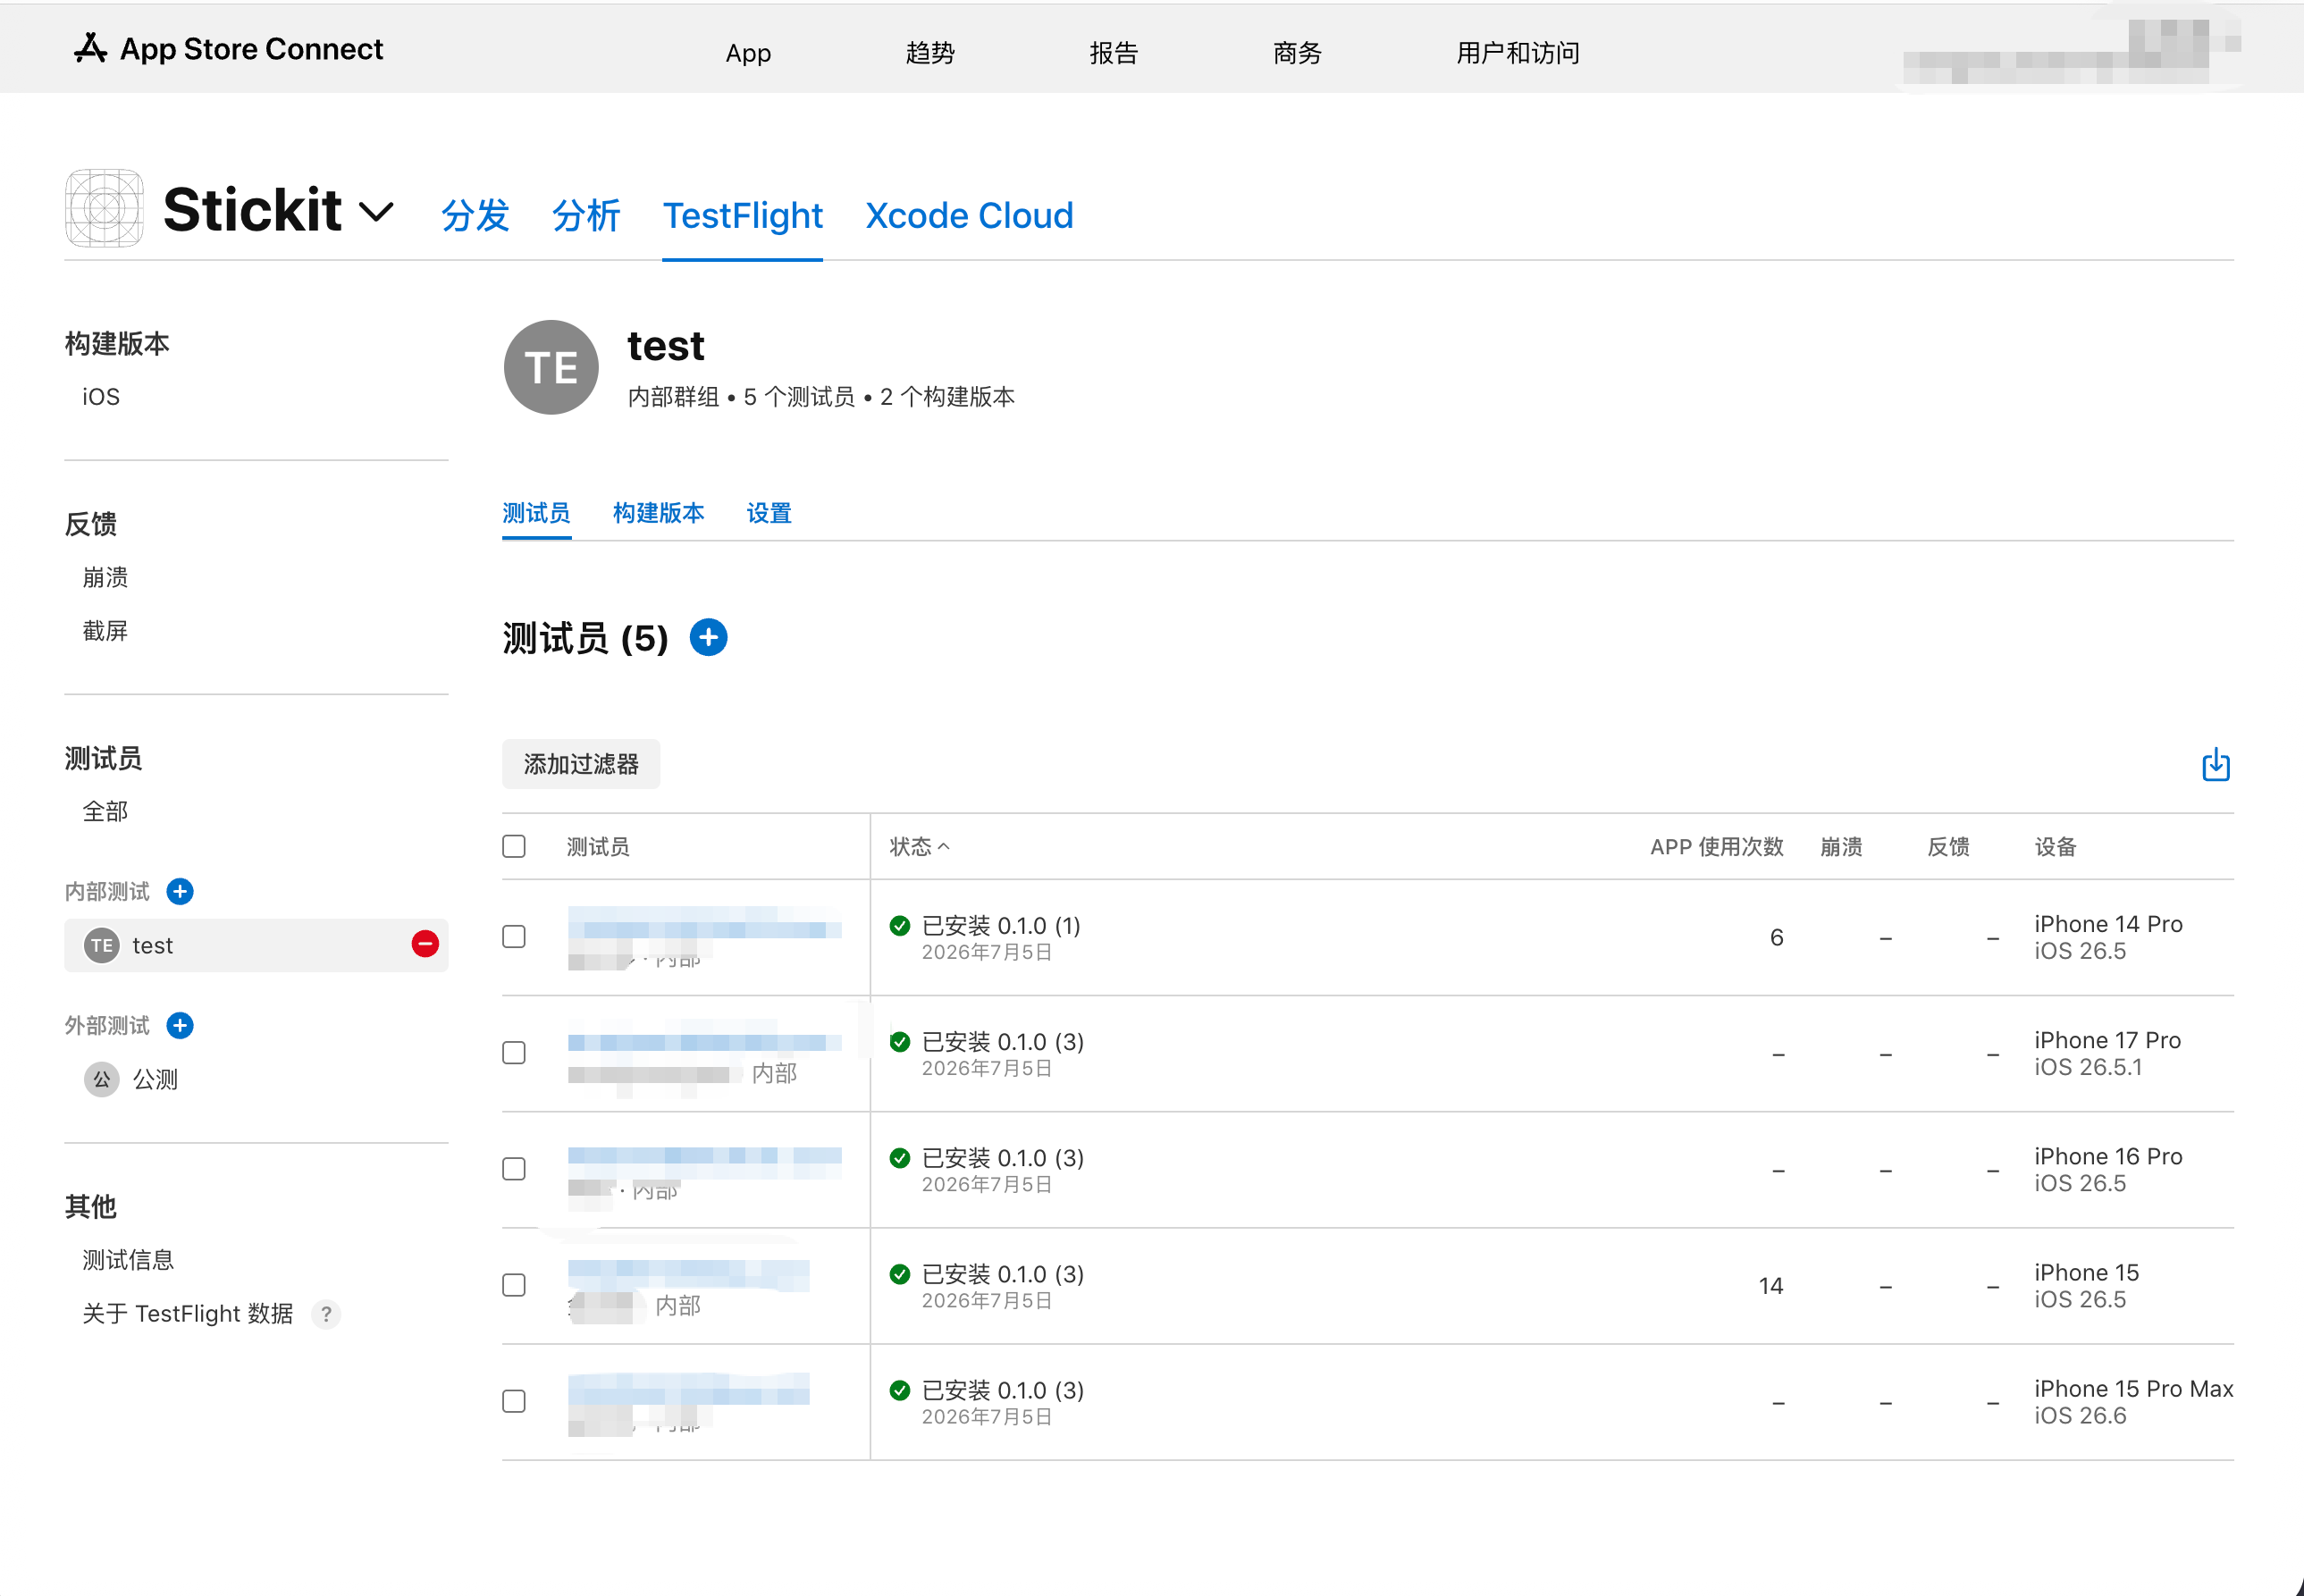Add a new tester with plus icon beside 测试员 (5)
This screenshot has width=2304, height=1596.
[708, 638]
